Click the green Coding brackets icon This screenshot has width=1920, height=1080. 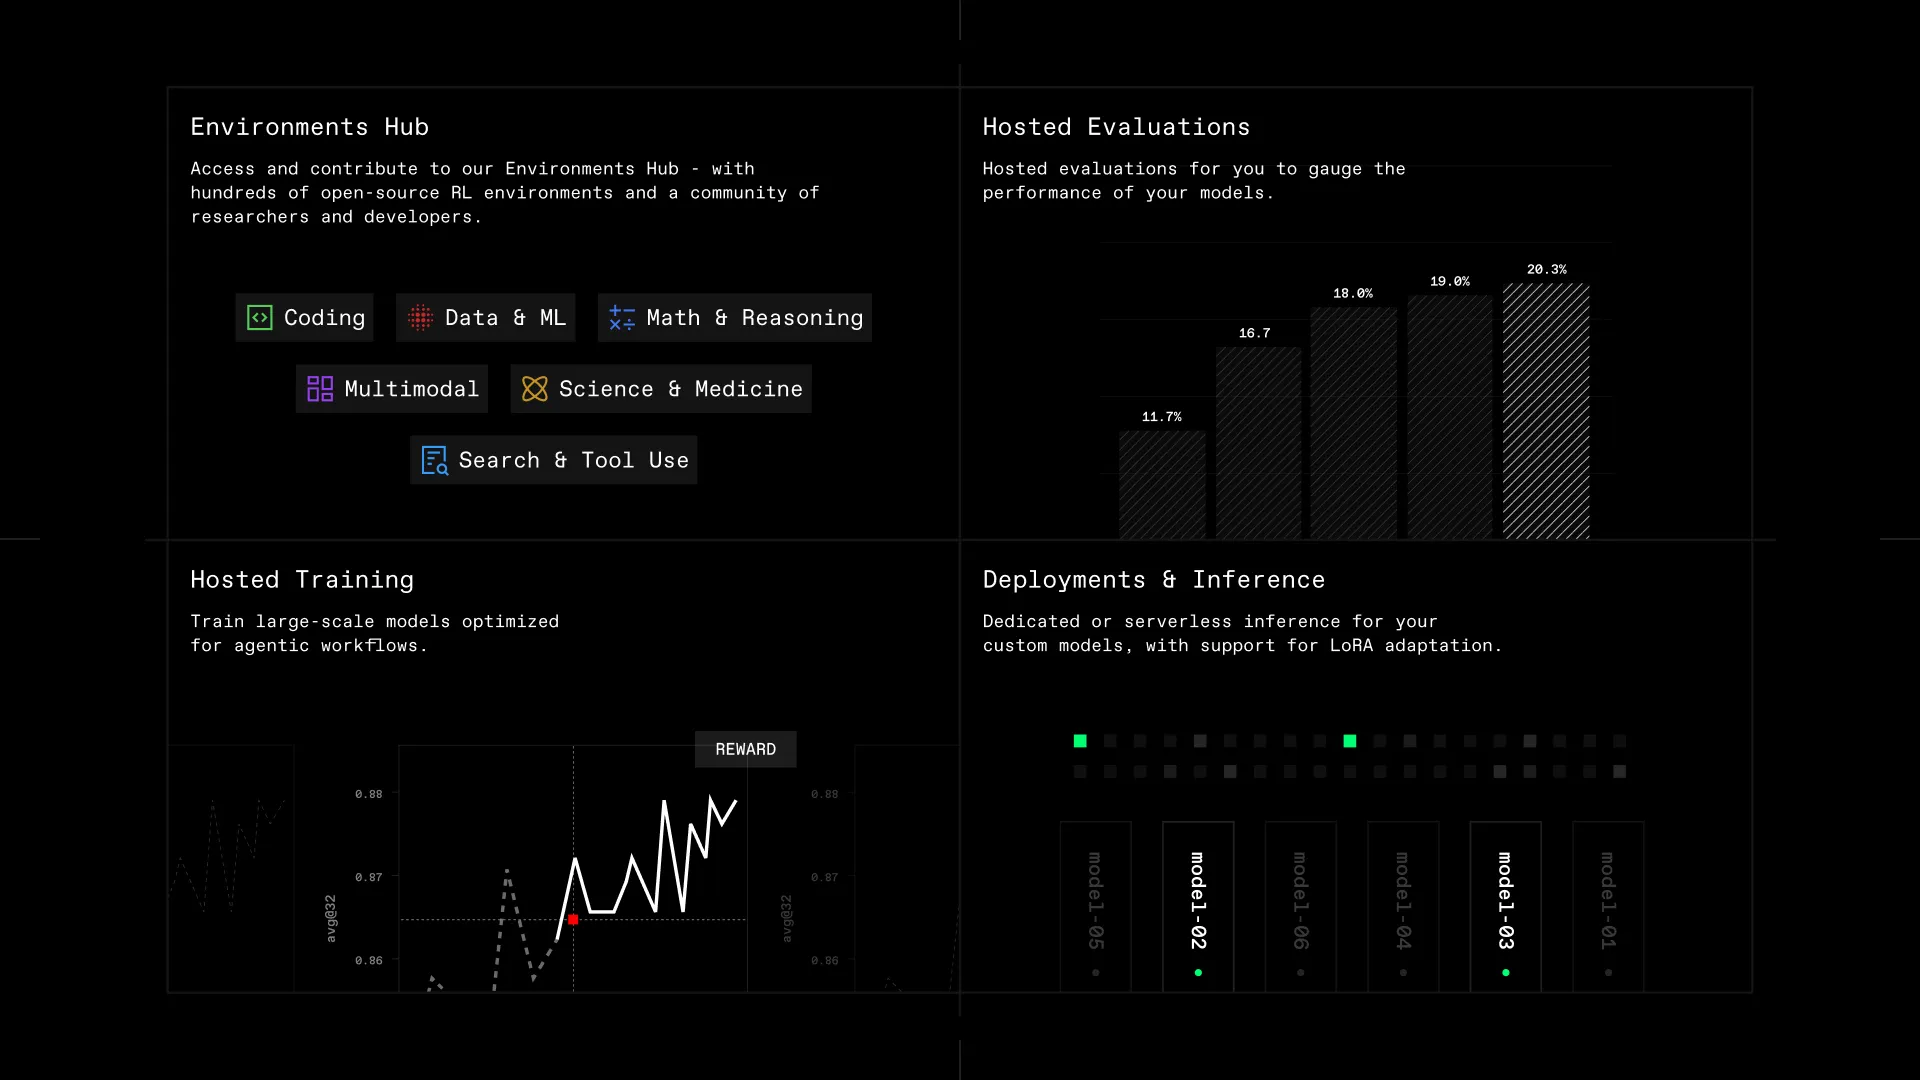[x=260, y=318]
